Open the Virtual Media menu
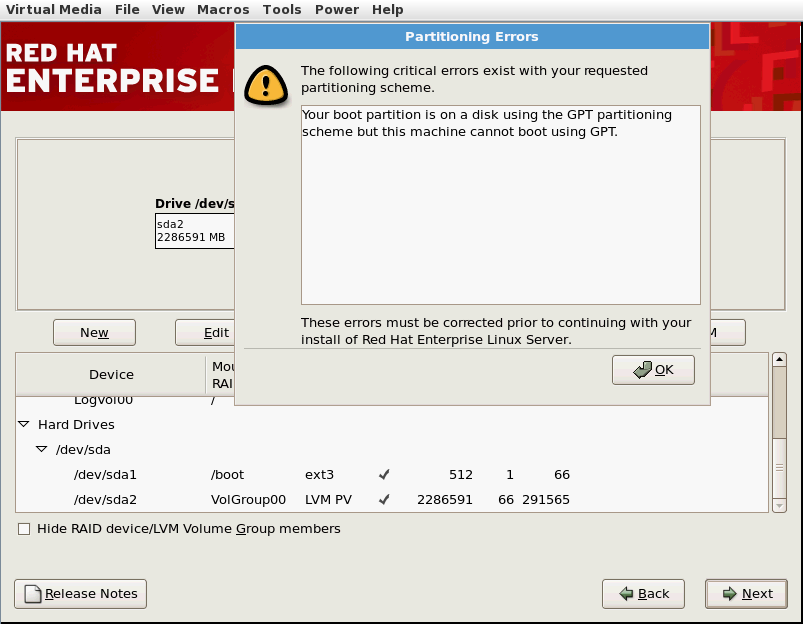 point(54,9)
